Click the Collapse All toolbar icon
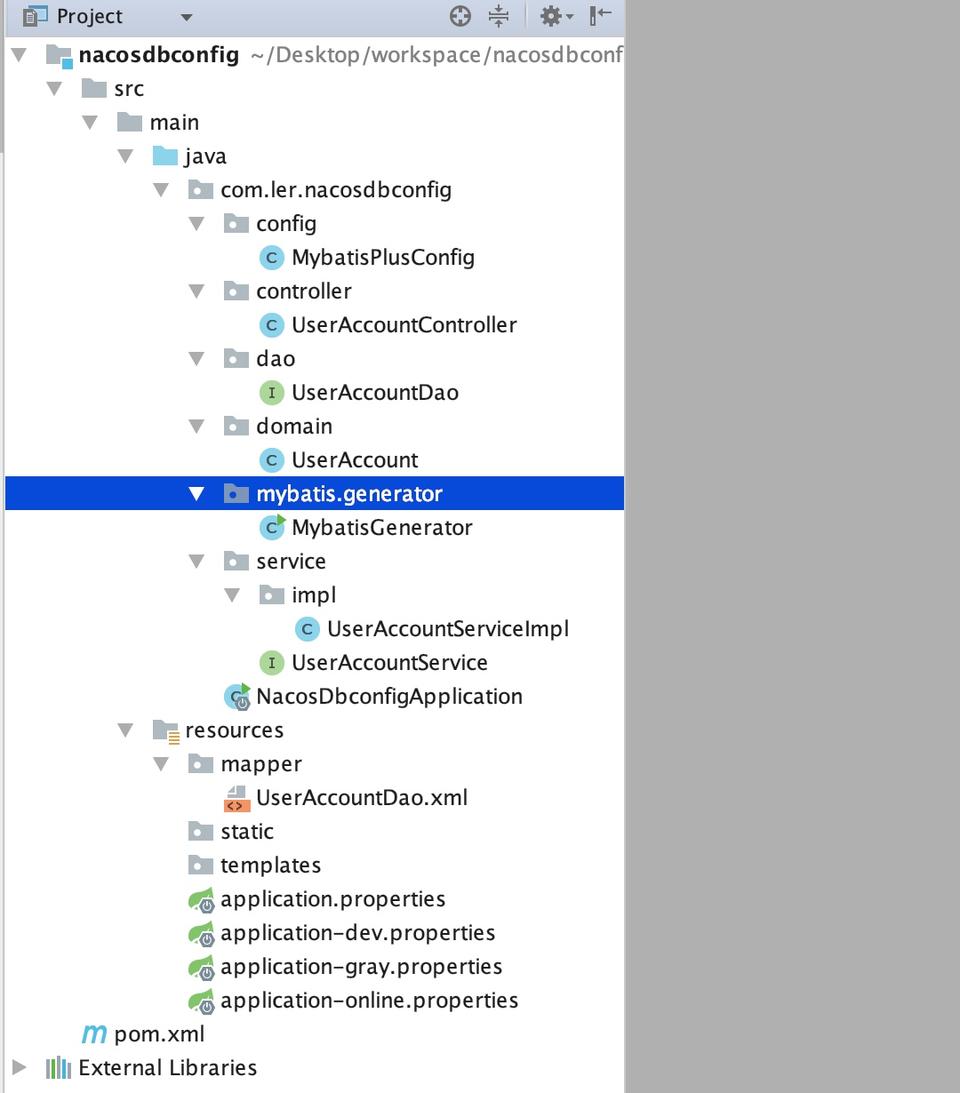This screenshot has height=1093, width=960. [x=498, y=16]
